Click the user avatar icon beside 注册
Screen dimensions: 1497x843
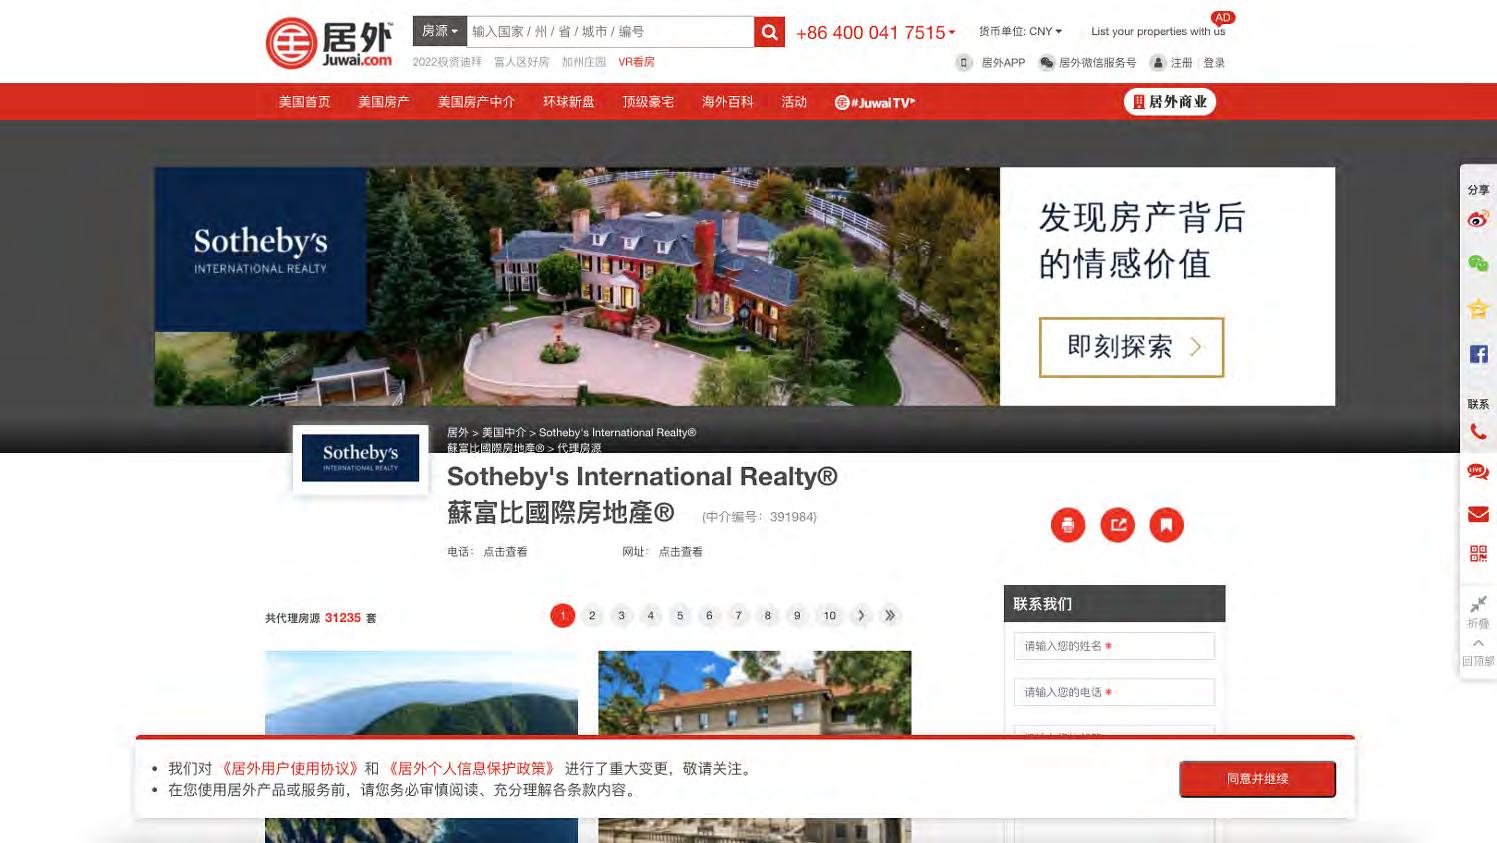1158,62
